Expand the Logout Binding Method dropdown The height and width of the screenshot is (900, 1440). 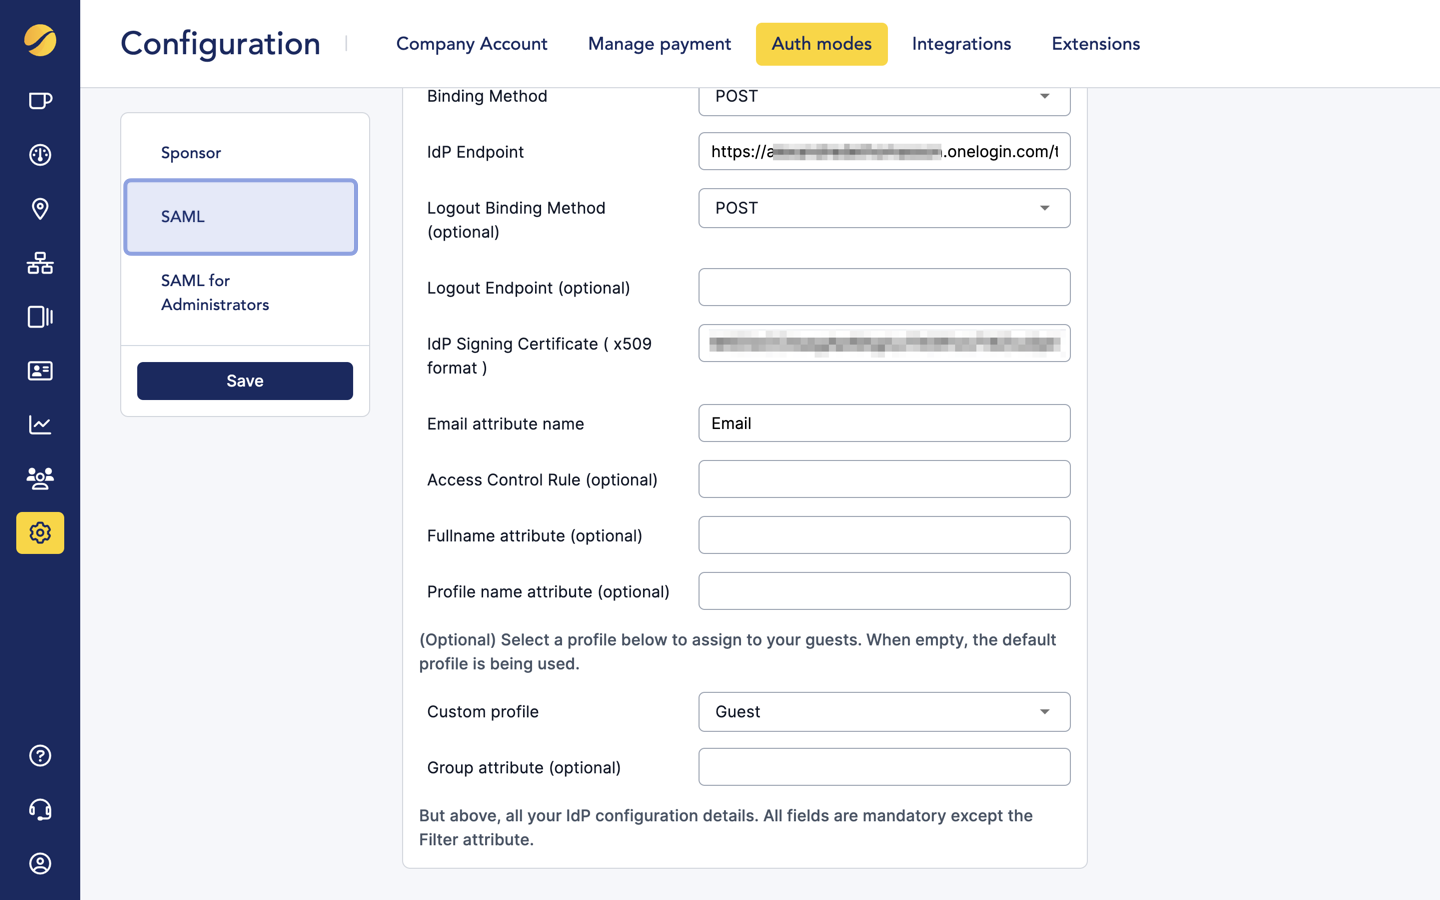884,208
